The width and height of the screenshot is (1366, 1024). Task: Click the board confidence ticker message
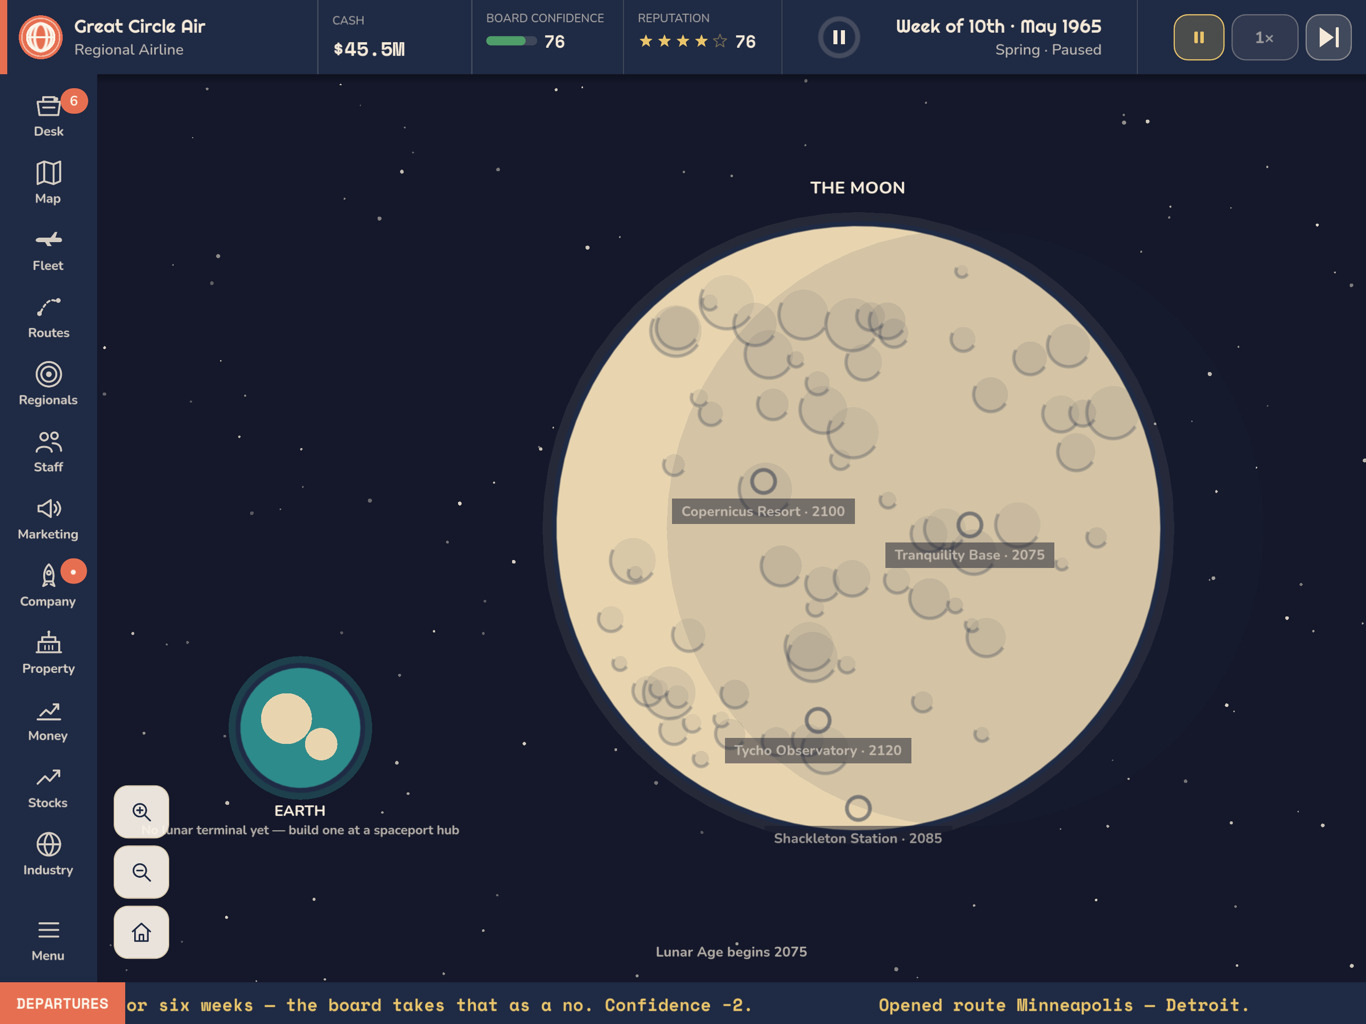pos(439,1005)
